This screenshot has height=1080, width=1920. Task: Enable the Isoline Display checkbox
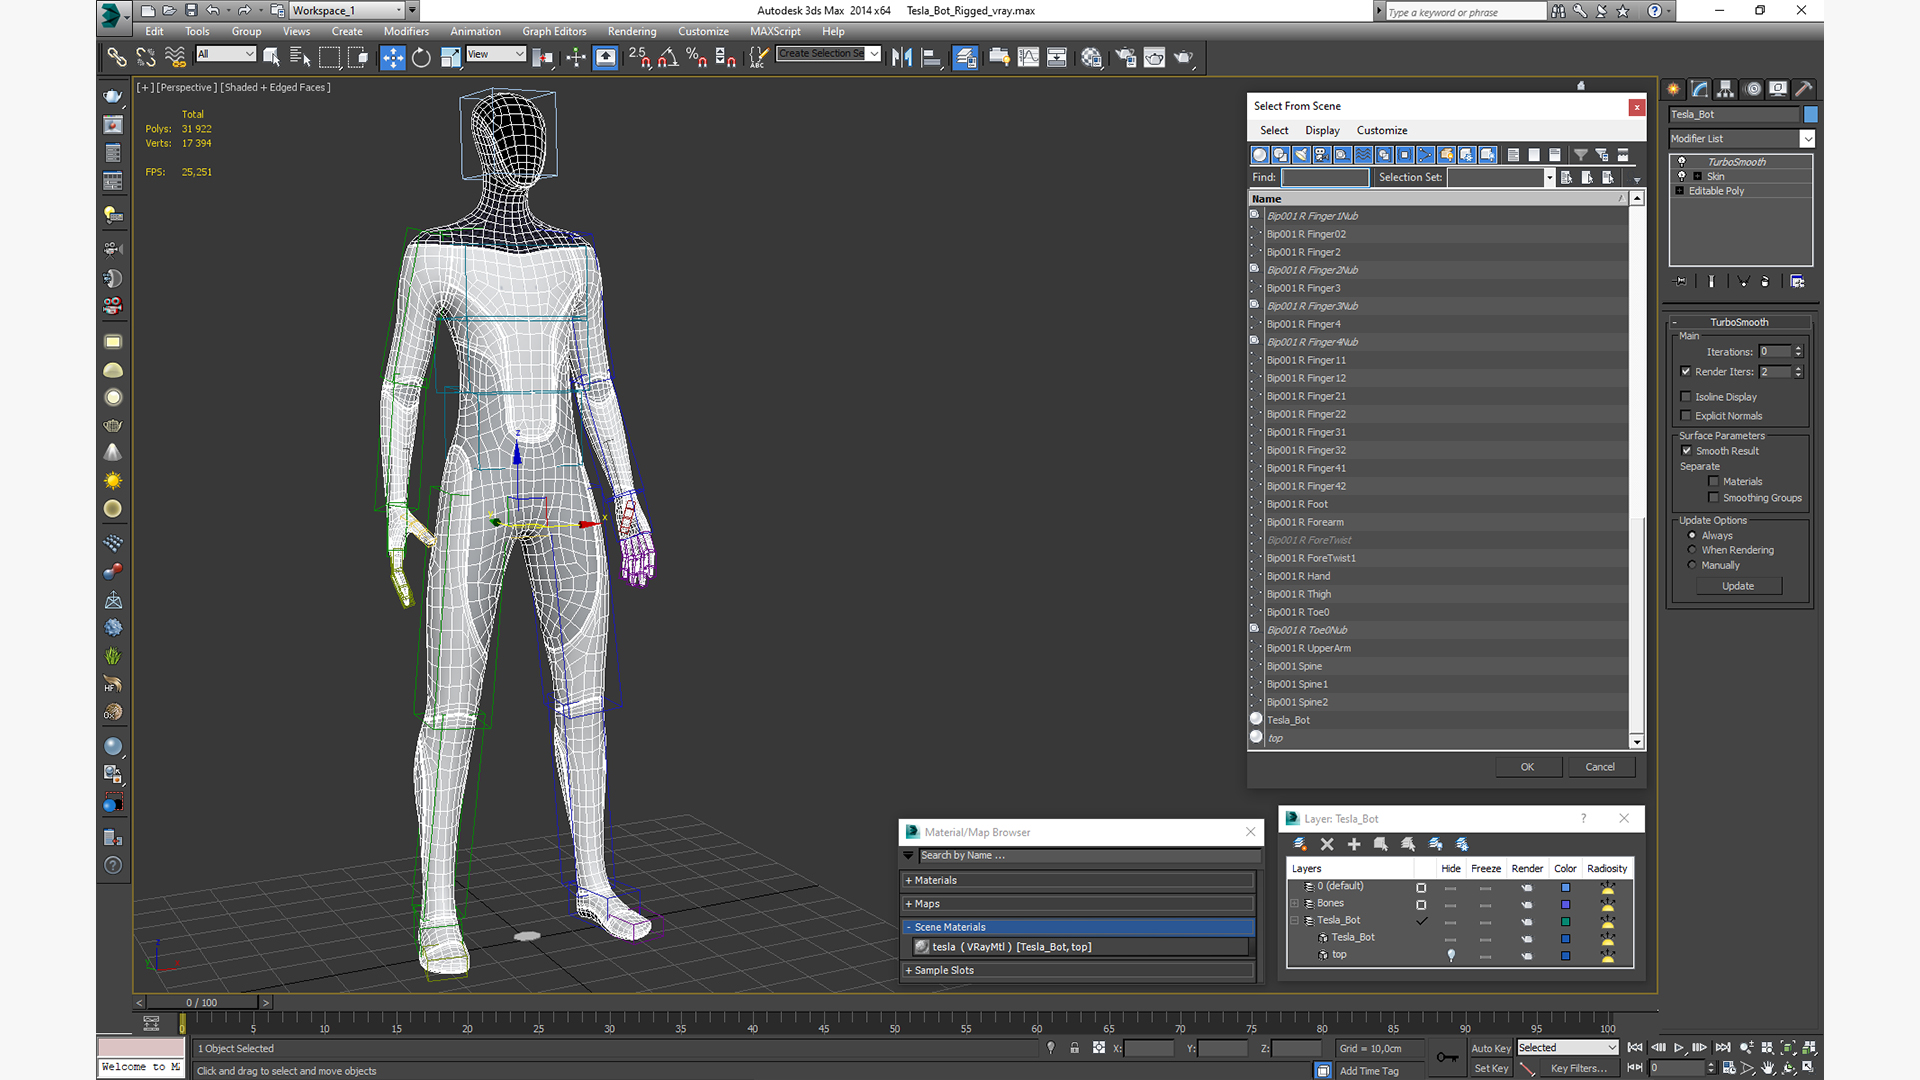[1686, 397]
